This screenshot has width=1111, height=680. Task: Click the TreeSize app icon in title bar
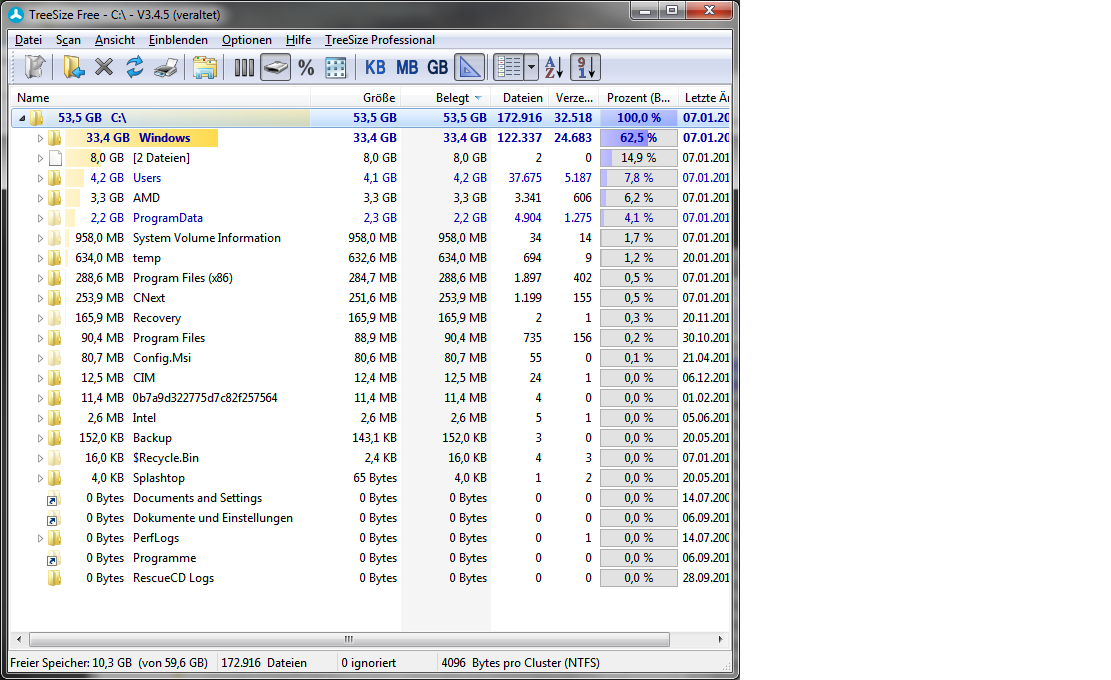[x=16, y=14]
